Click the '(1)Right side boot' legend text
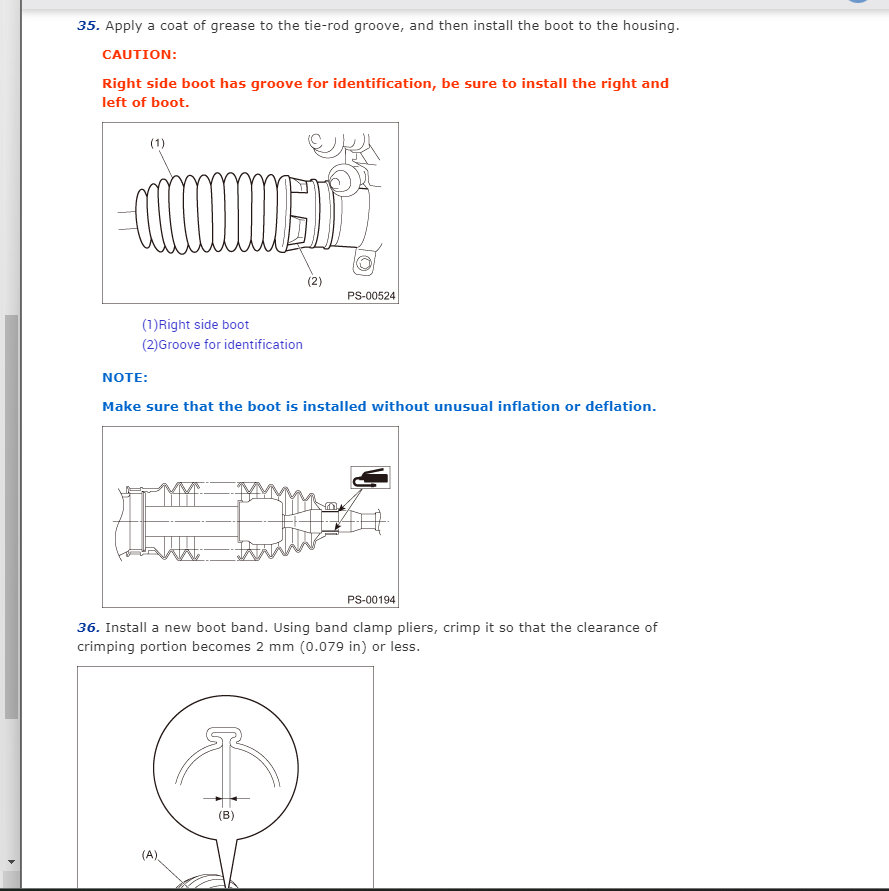 click(195, 324)
